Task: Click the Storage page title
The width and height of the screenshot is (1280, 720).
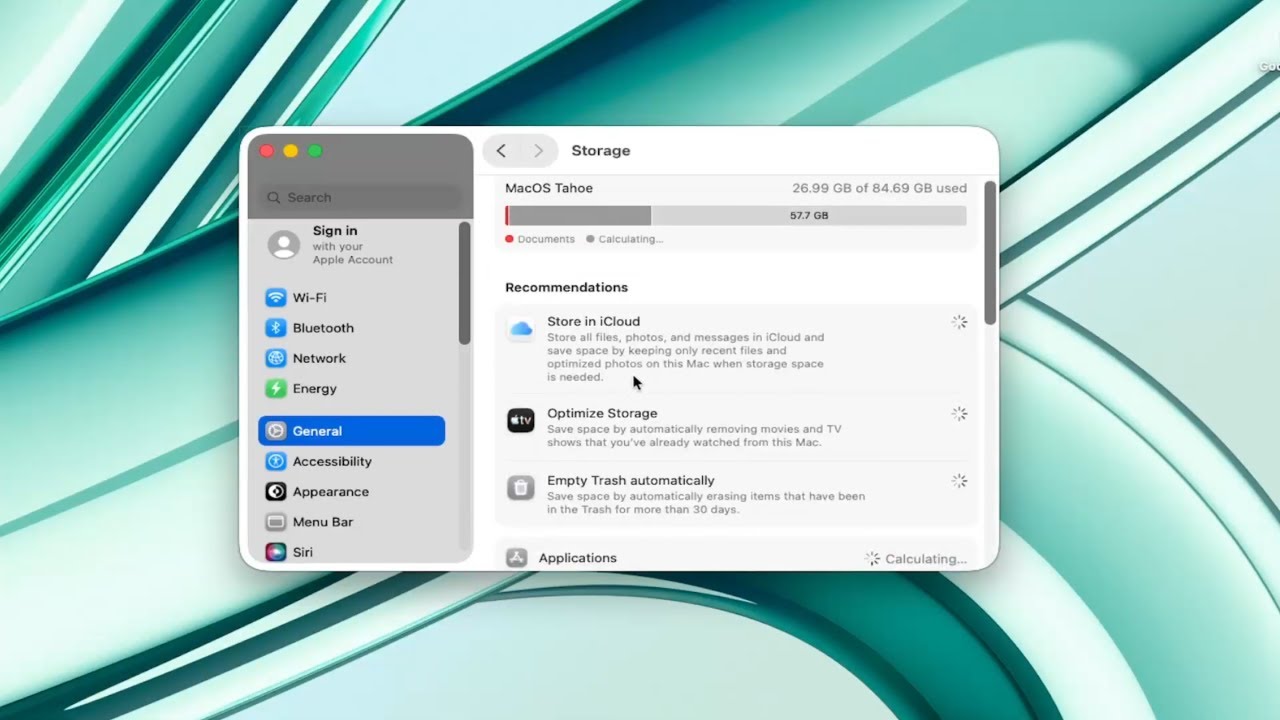Action: pyautogui.click(x=601, y=151)
